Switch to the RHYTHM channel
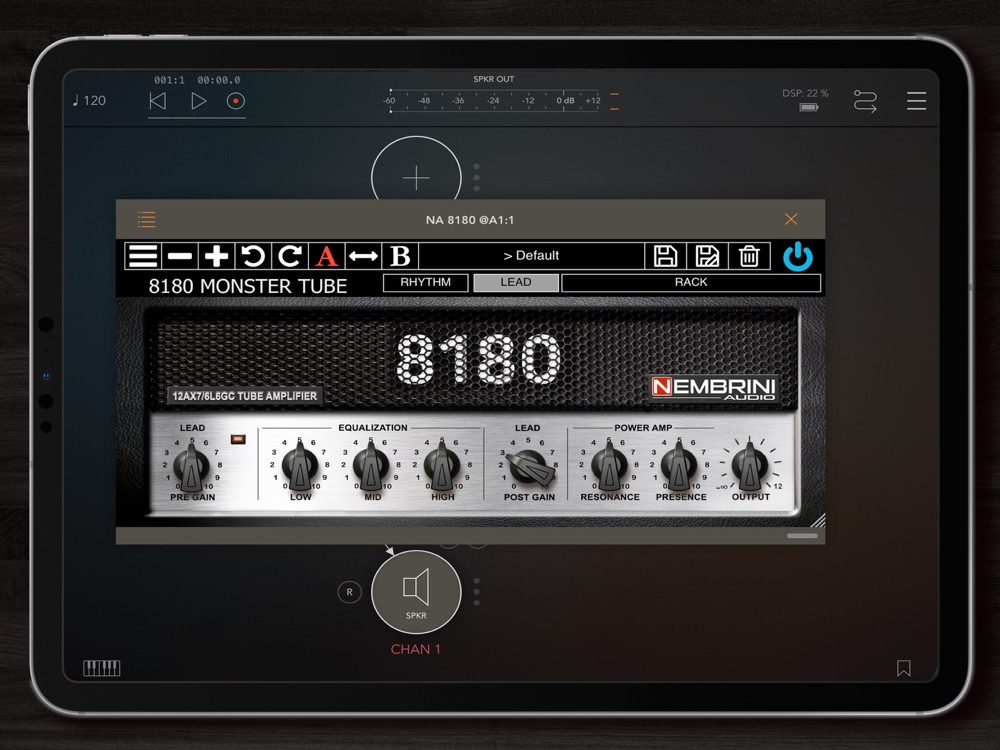 [x=425, y=283]
